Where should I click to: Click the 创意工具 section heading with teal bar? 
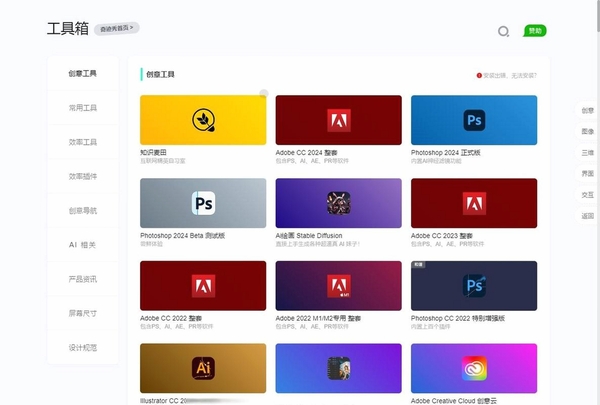(x=158, y=74)
